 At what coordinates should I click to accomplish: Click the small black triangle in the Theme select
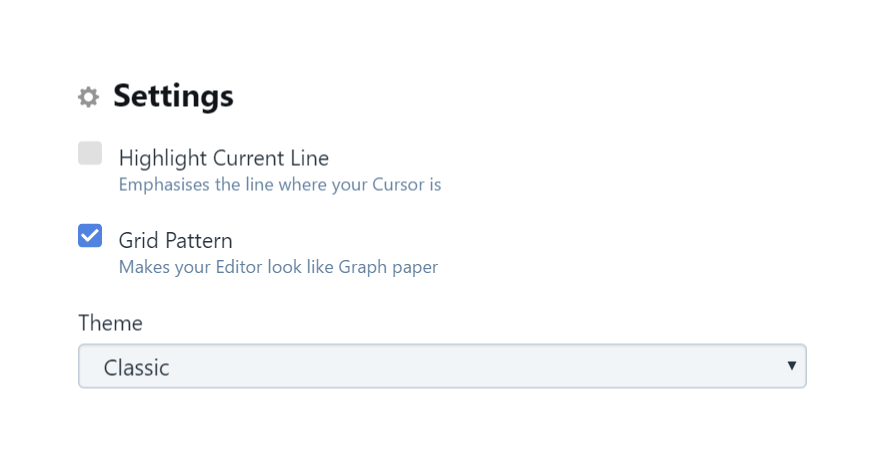pyautogui.click(x=792, y=366)
